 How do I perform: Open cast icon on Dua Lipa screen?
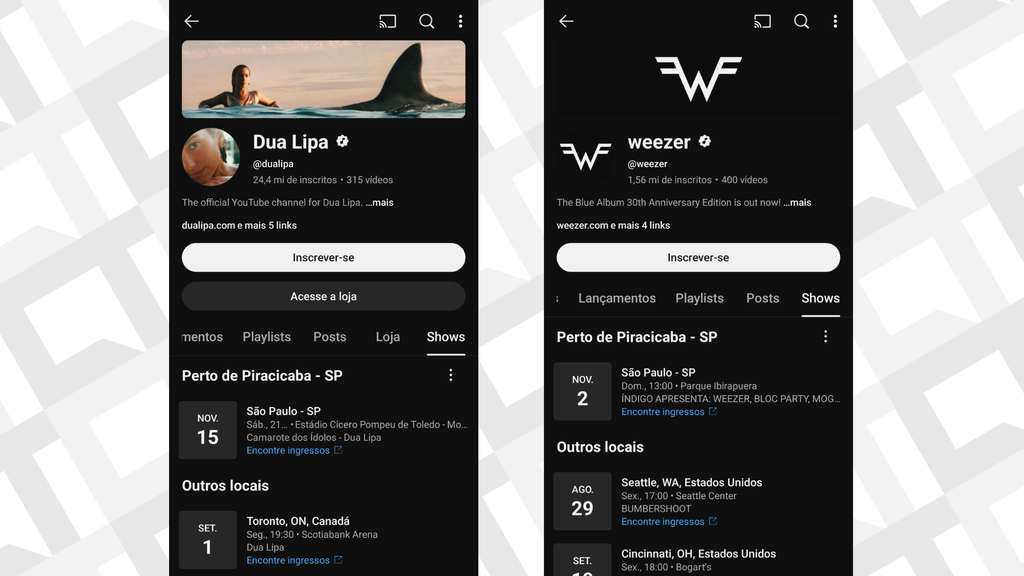click(388, 22)
